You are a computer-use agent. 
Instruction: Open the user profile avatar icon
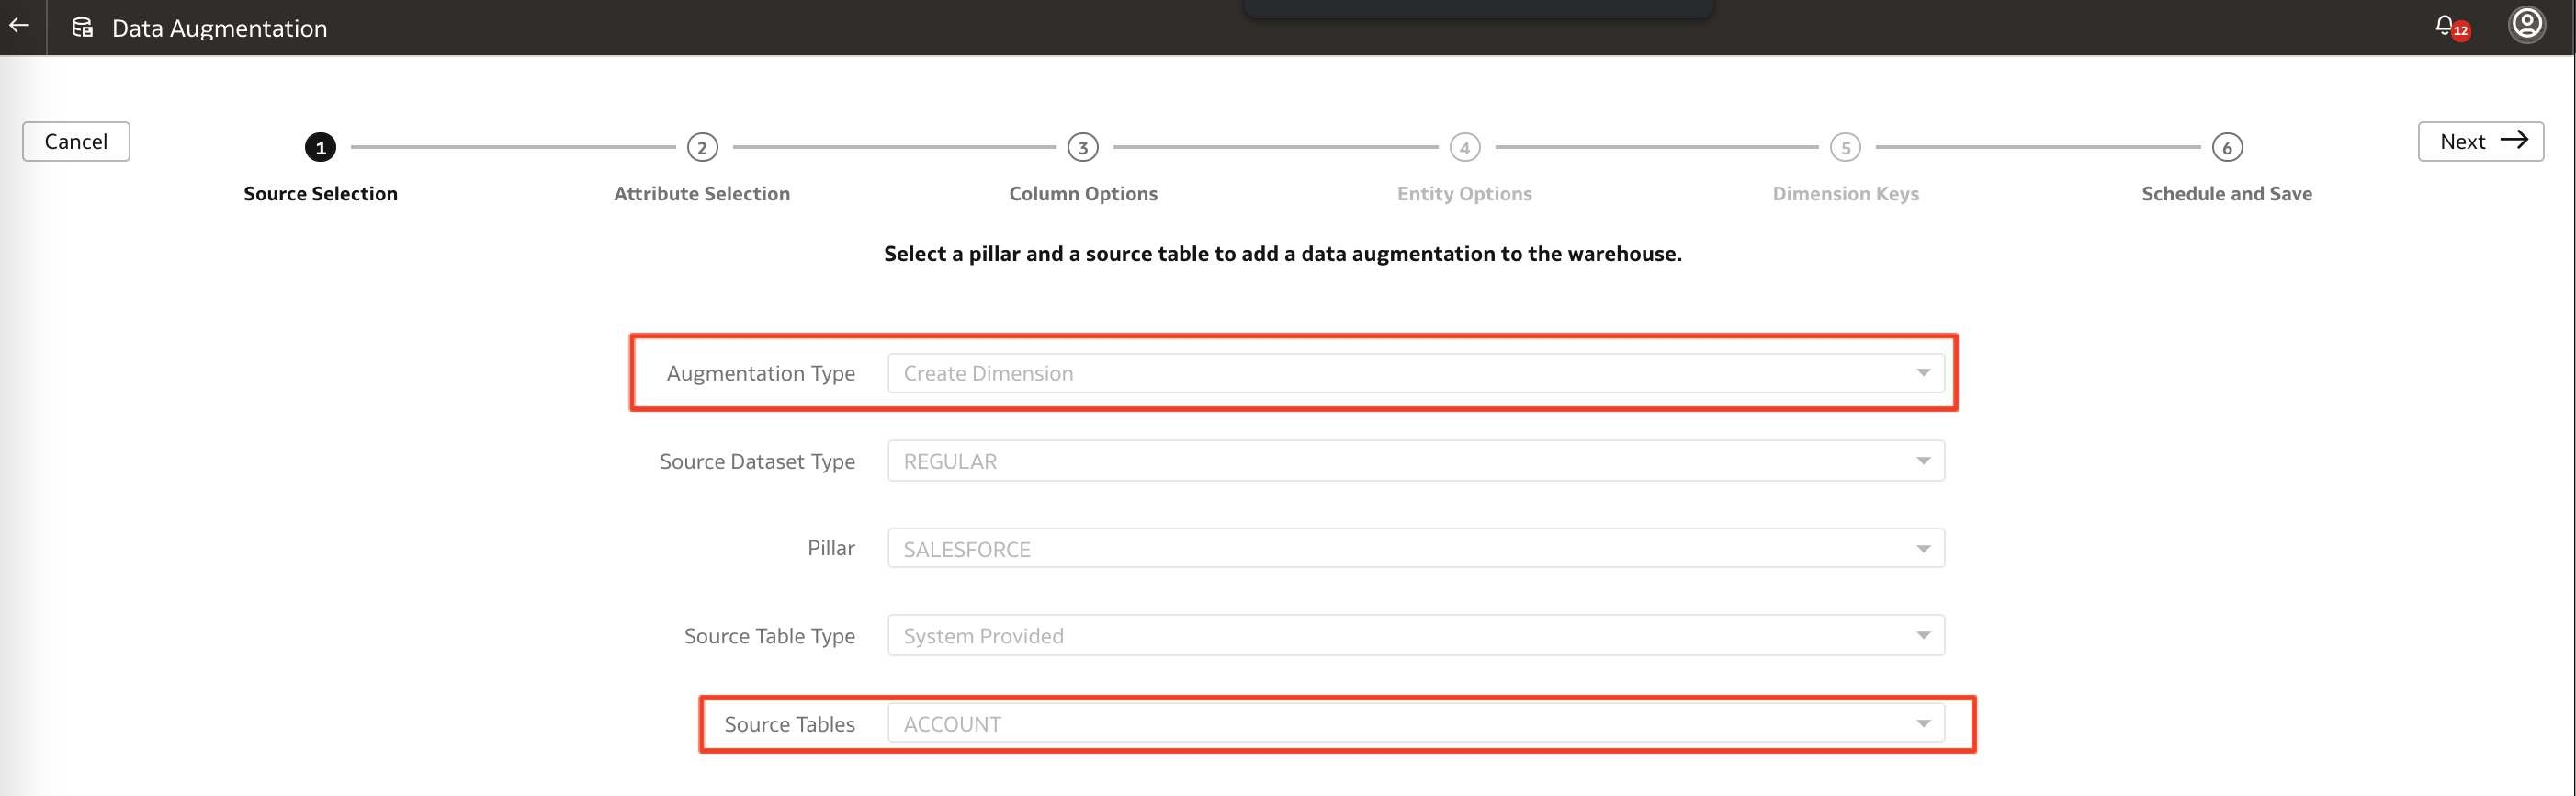tap(2527, 24)
